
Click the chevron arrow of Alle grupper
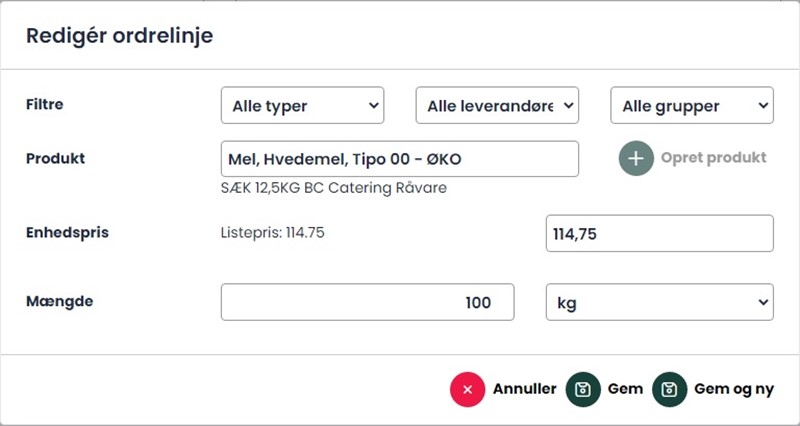[763, 105]
